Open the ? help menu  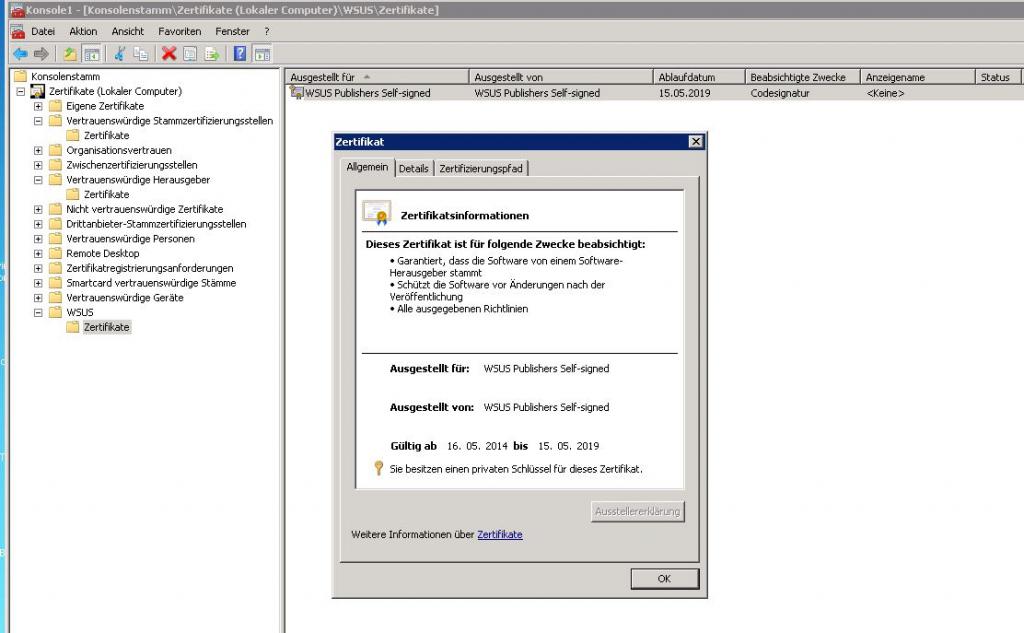266,31
